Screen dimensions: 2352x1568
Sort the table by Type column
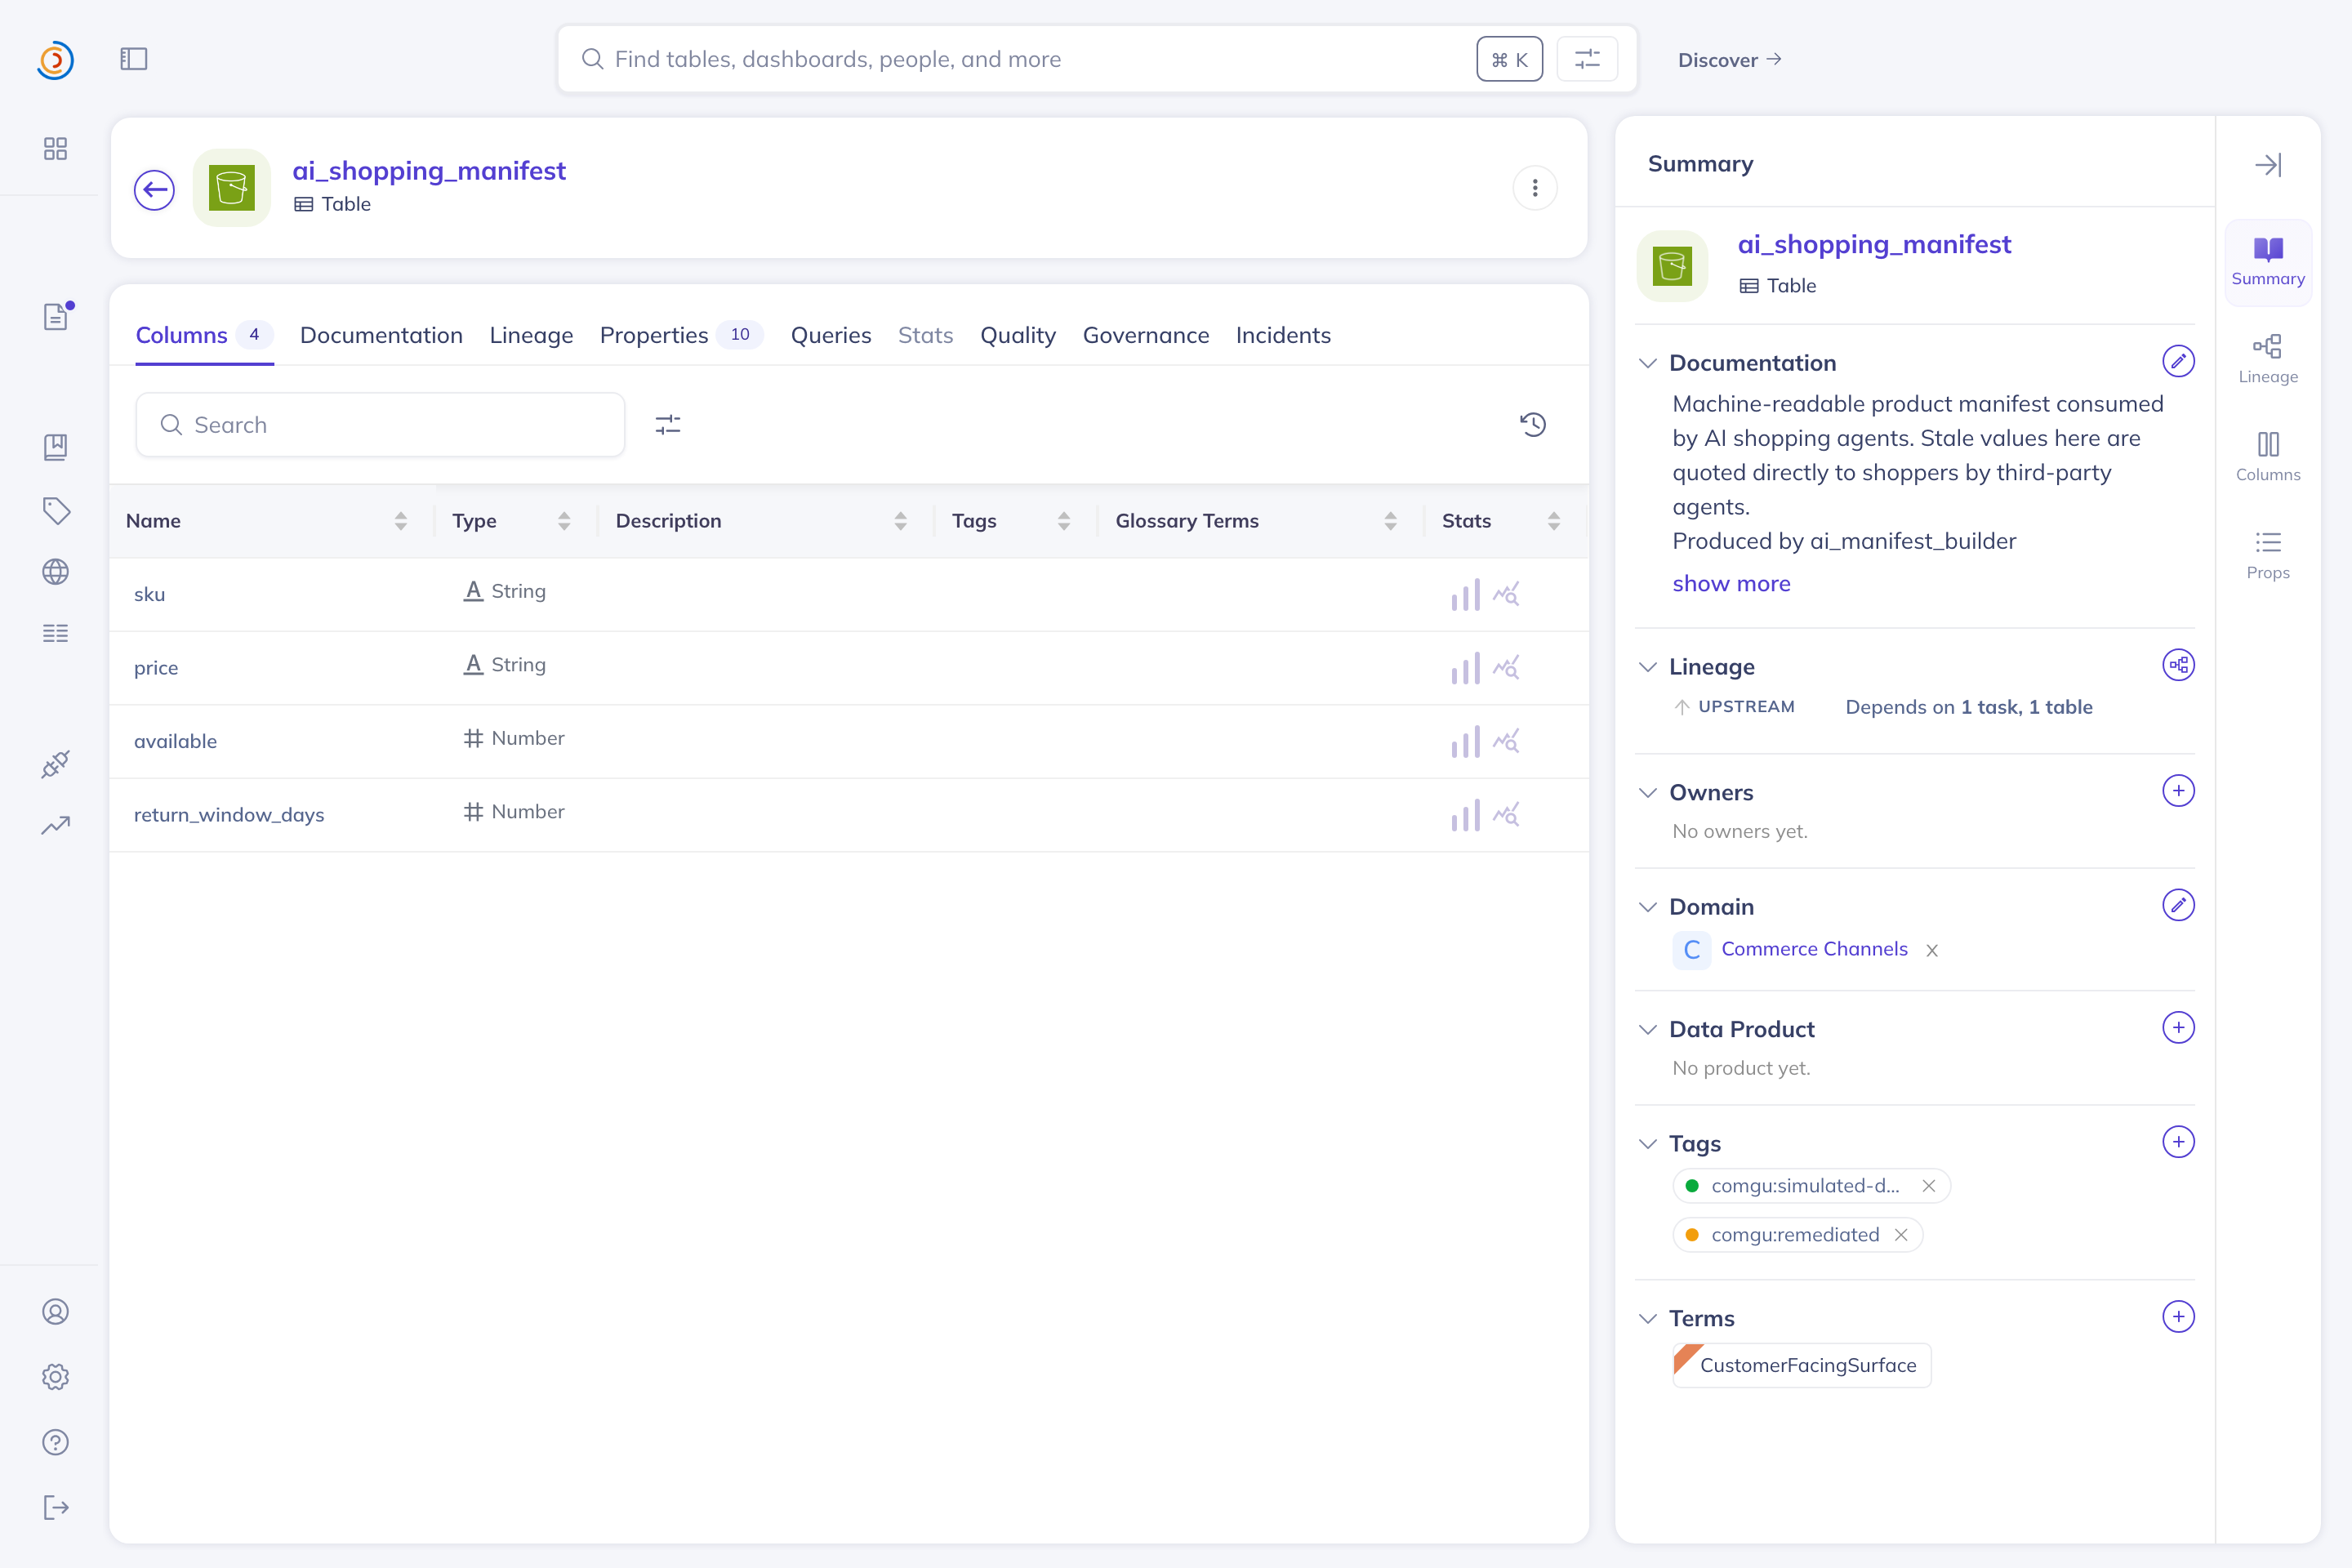click(564, 521)
